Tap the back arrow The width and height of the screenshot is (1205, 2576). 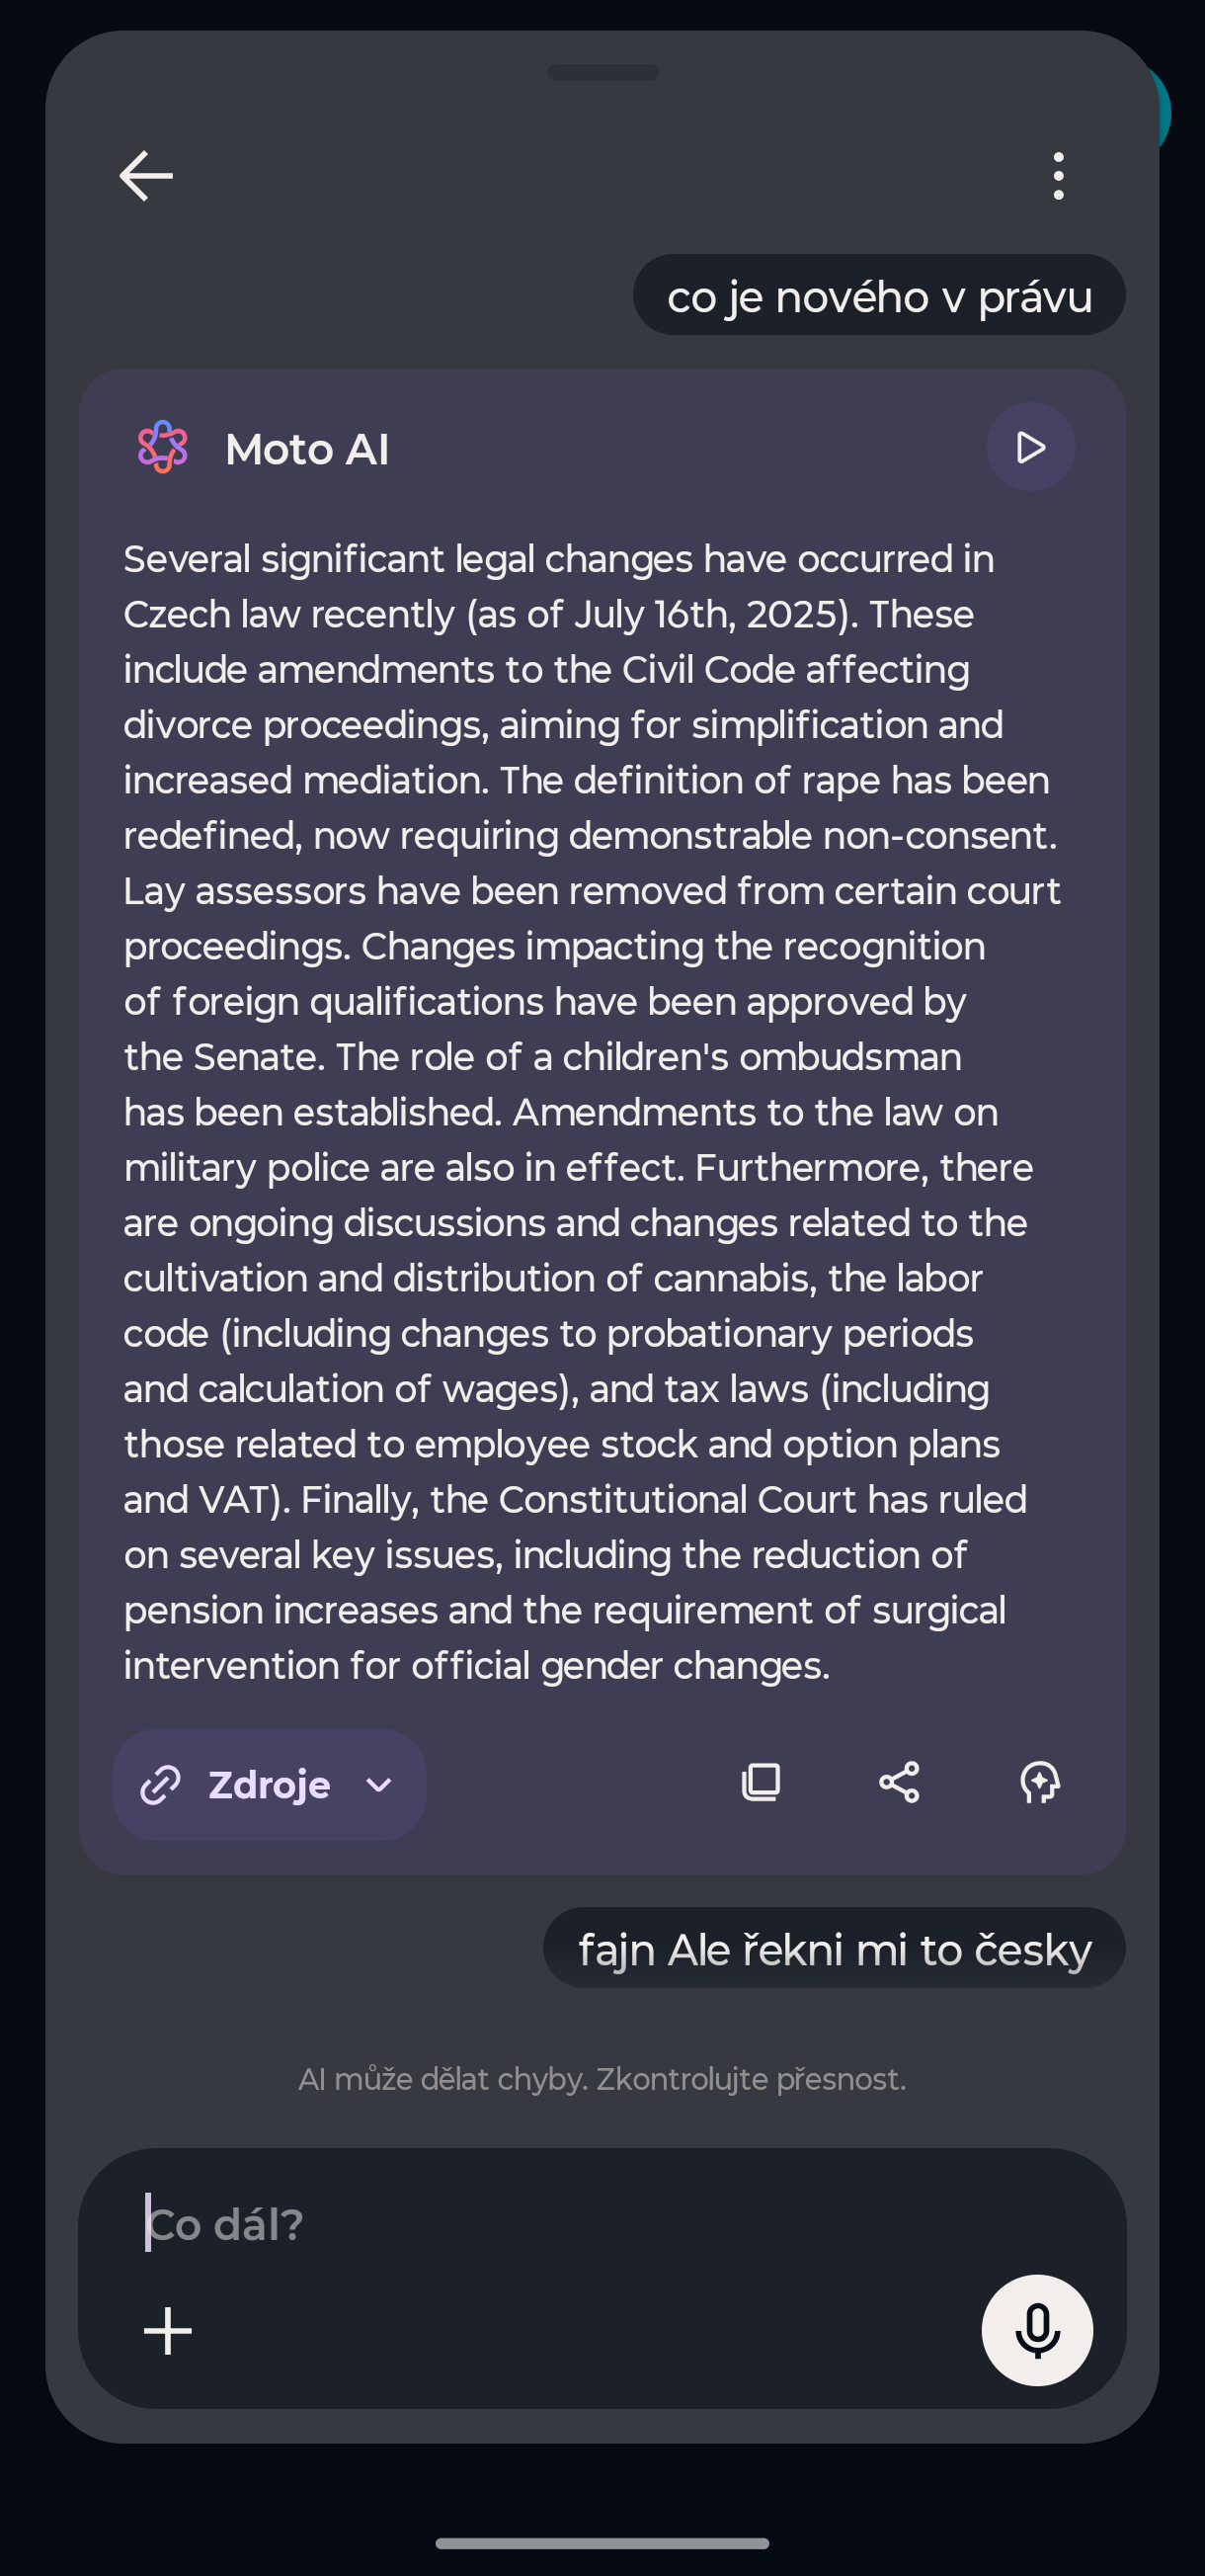146,176
